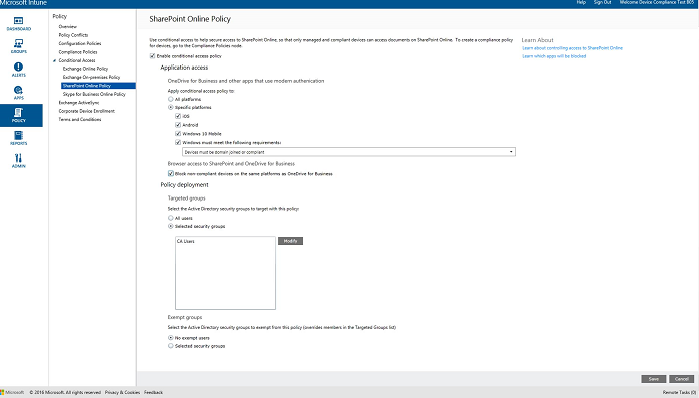Select No exempt users radio button
699x398 pixels.
[170, 338]
